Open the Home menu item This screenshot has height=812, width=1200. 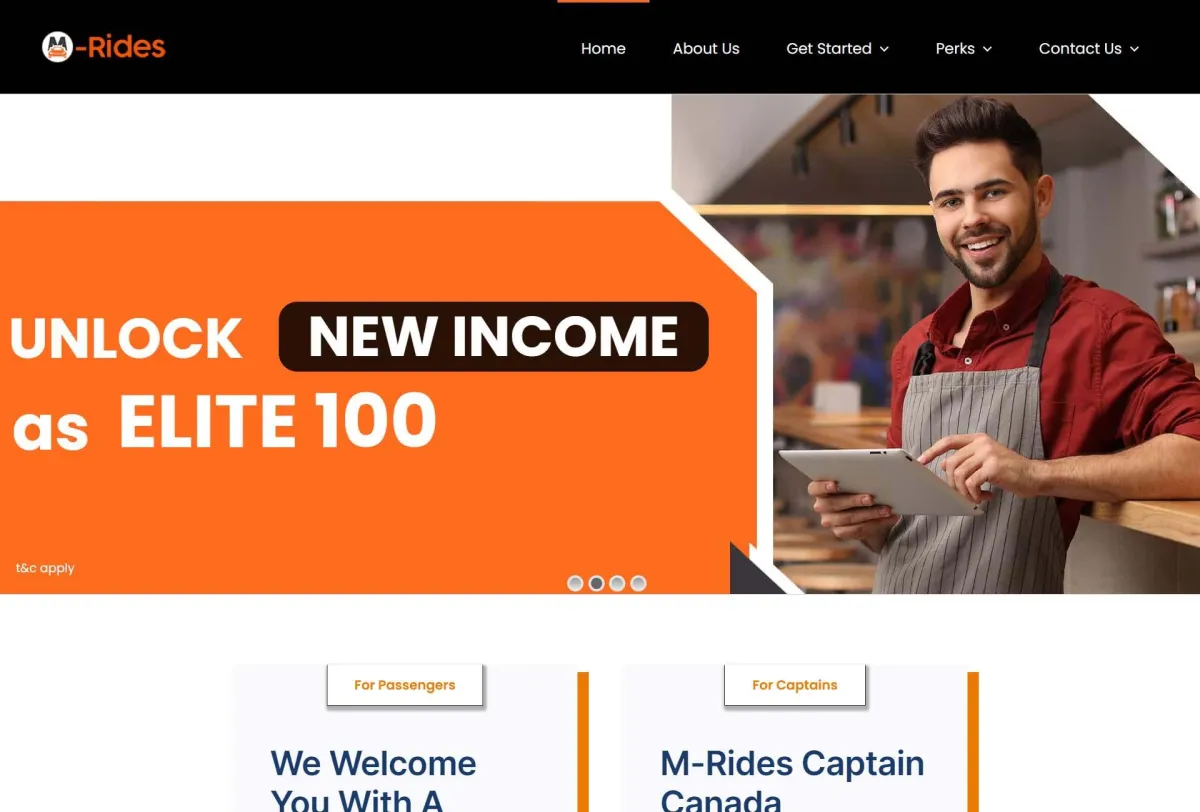point(603,48)
